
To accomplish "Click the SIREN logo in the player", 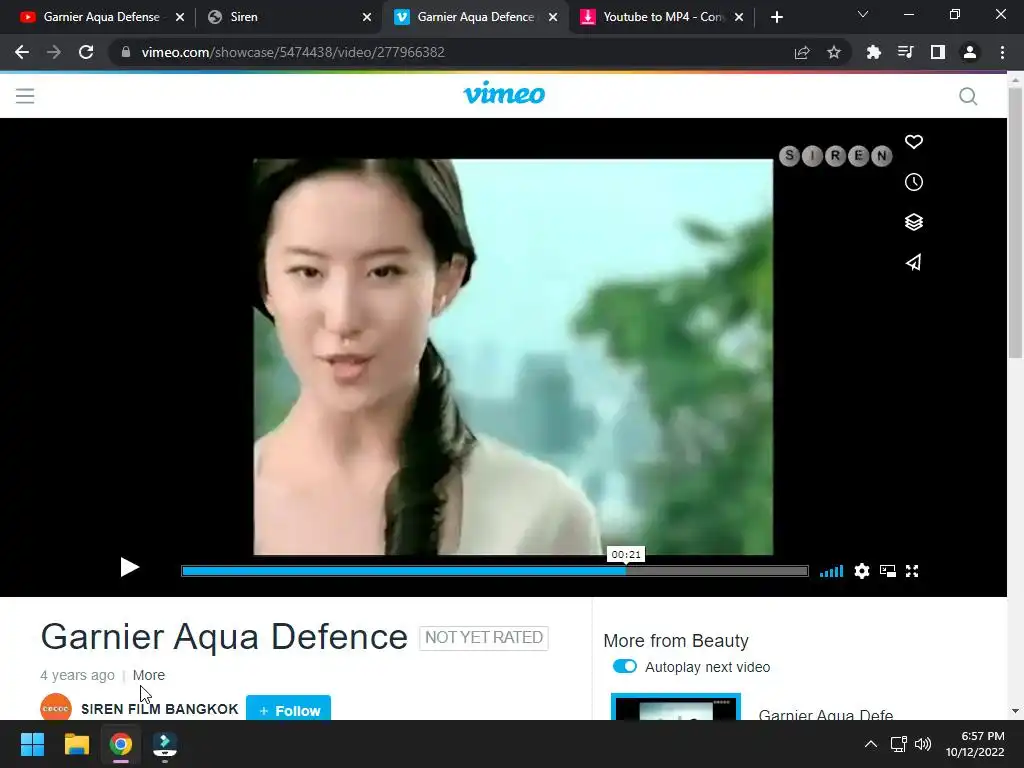I will click(835, 156).
